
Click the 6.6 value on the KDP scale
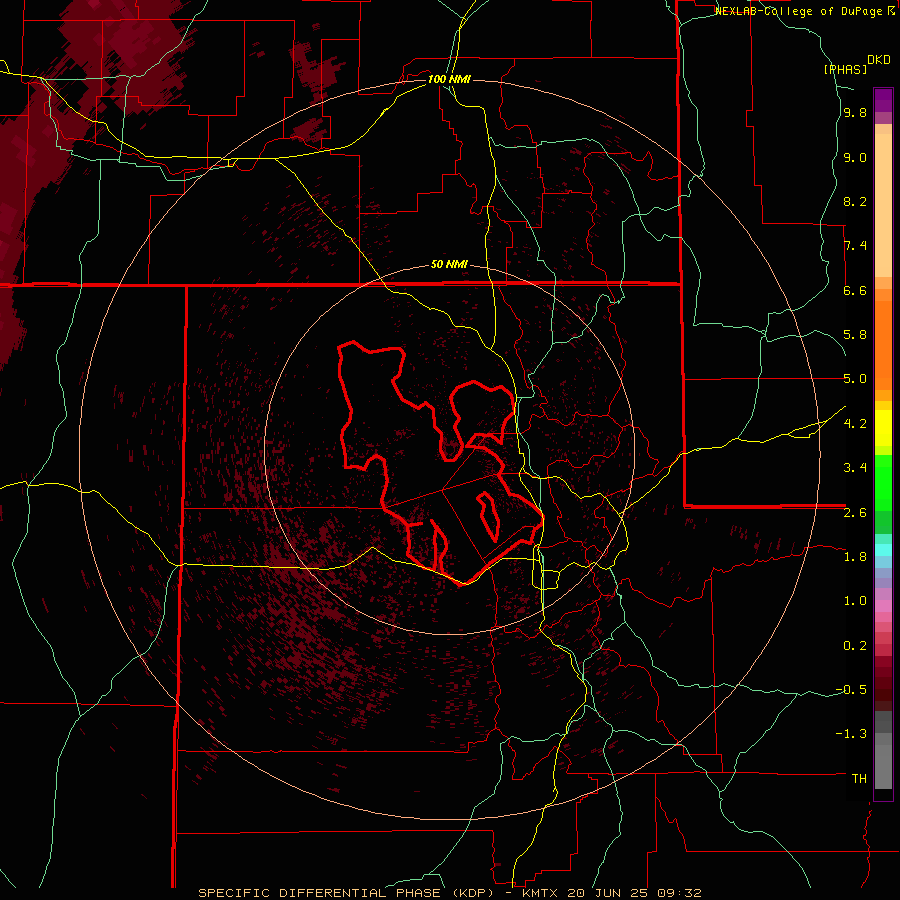pos(855,291)
